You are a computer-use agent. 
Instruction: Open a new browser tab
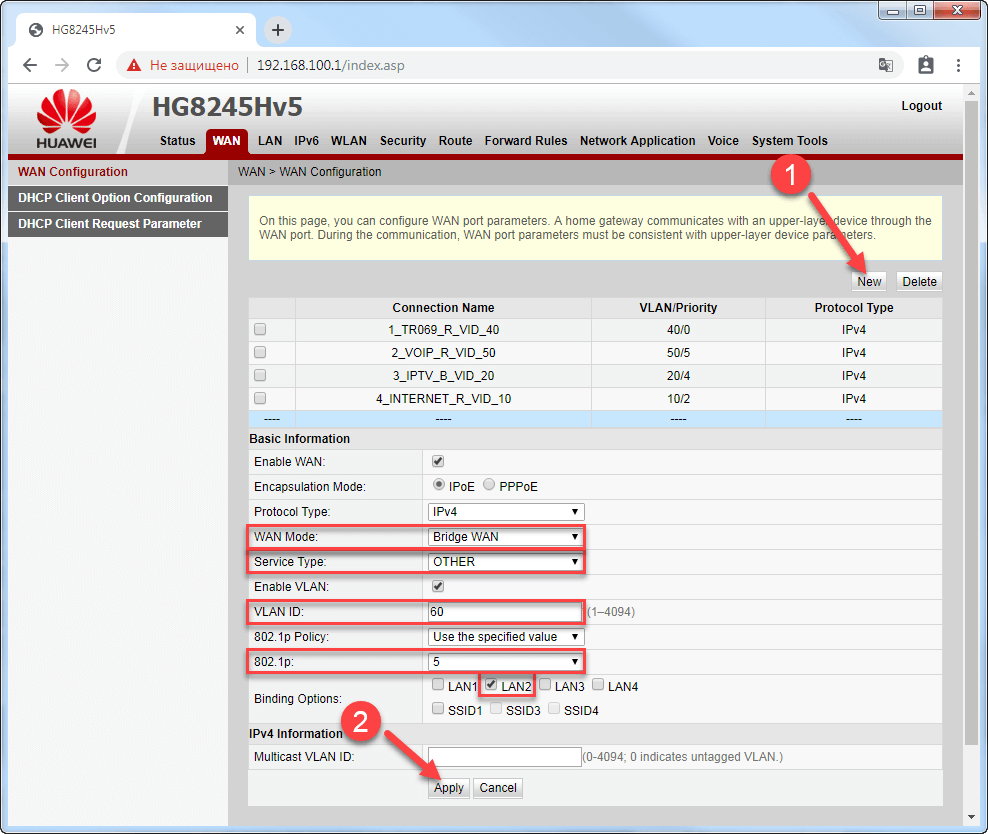pyautogui.click(x=278, y=30)
